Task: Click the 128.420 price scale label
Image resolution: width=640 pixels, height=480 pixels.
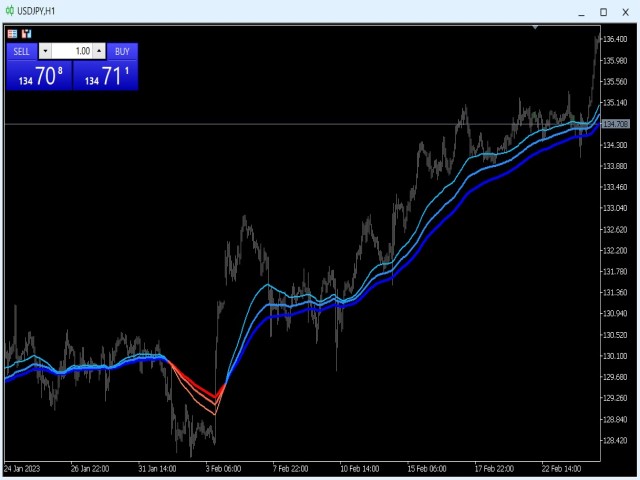Action: point(616,440)
